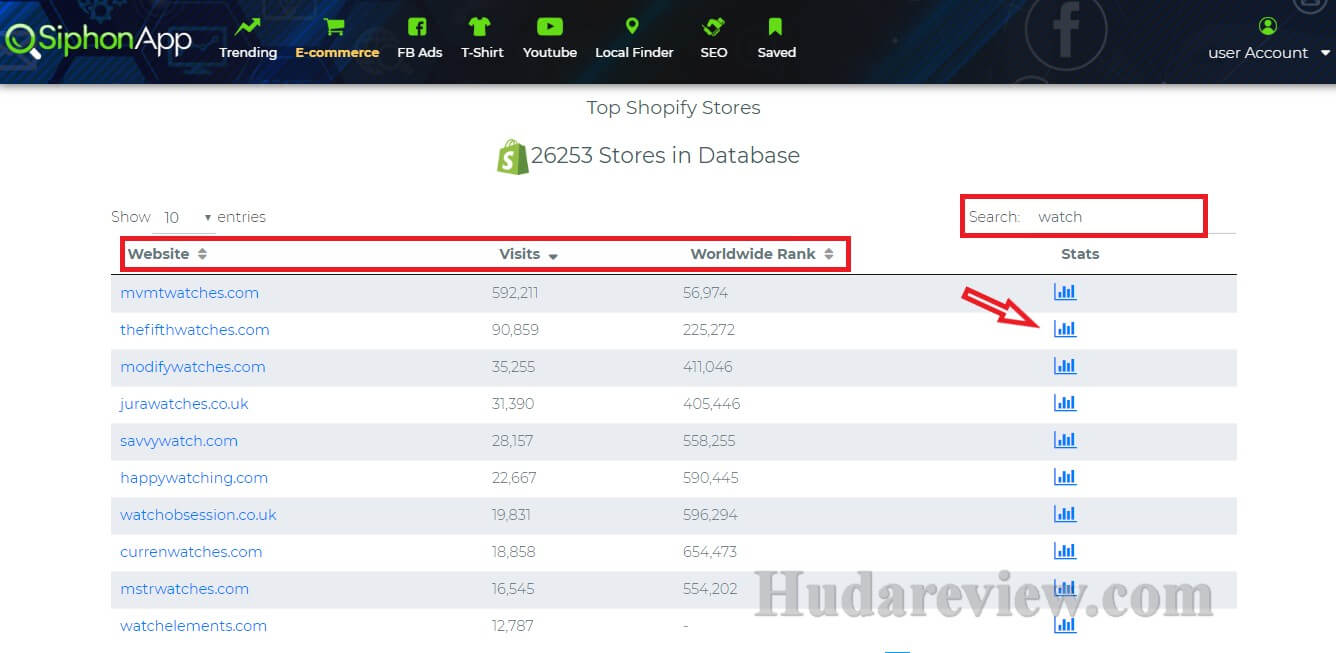1336x653 pixels.
Task: Open the Saved section
Action: click(x=776, y=38)
